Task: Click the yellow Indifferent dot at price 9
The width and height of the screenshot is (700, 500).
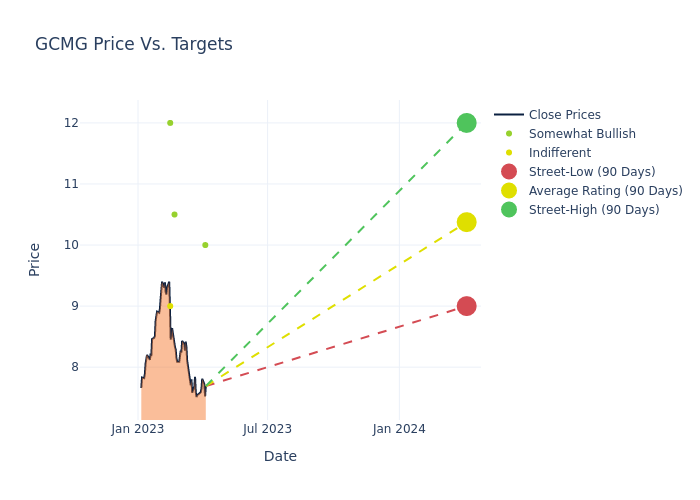Action: click(x=170, y=306)
